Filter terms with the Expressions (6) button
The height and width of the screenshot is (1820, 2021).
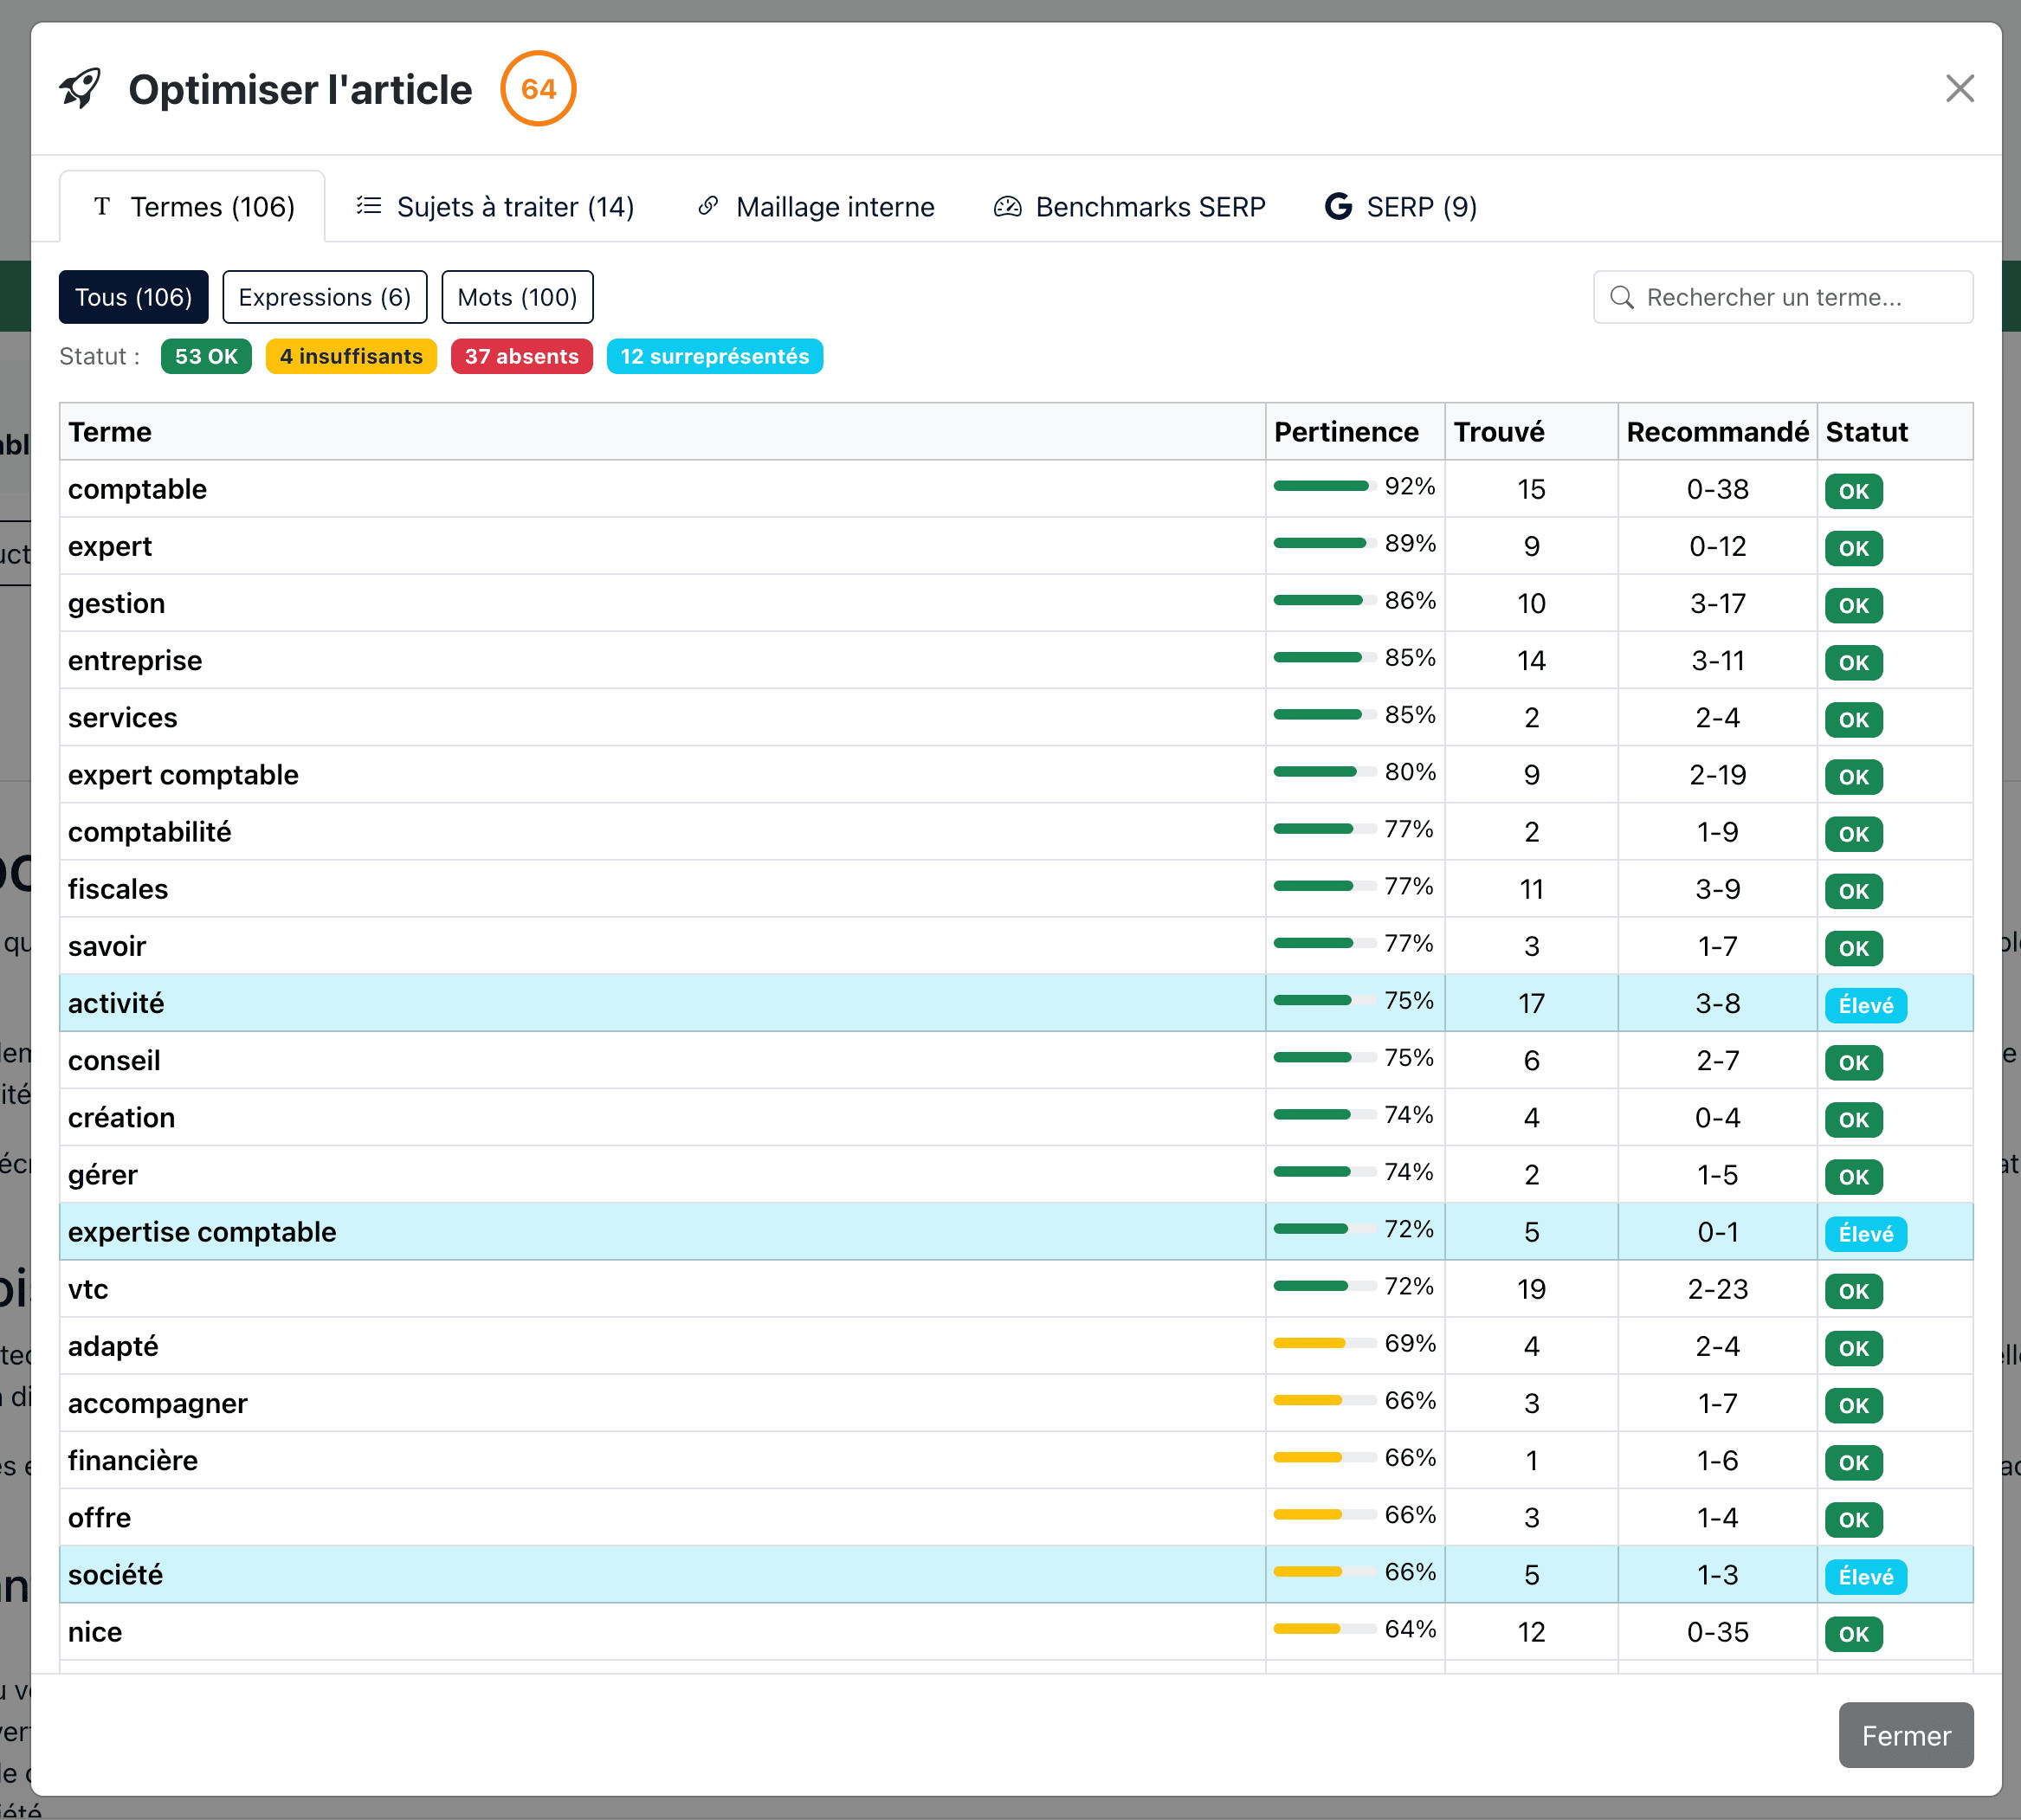(x=324, y=297)
